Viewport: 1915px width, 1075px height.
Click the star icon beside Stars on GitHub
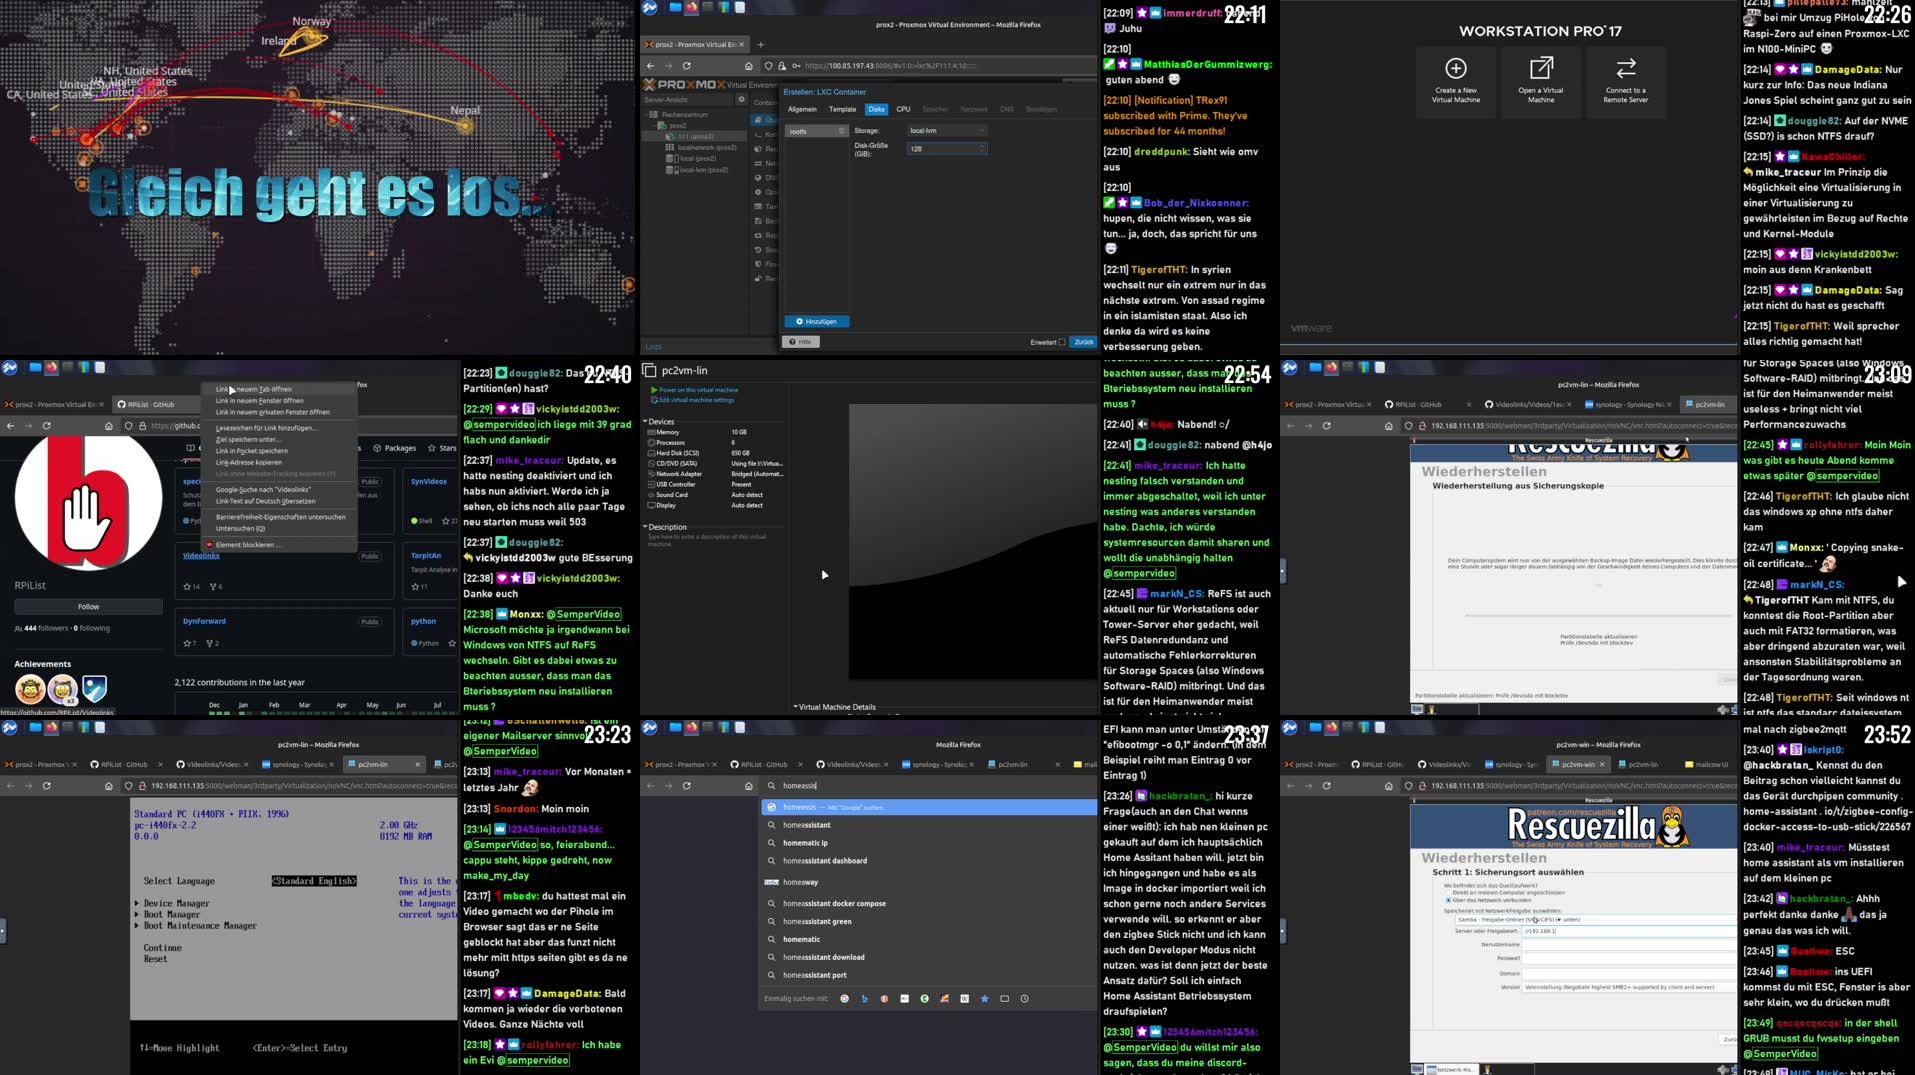tap(431, 448)
